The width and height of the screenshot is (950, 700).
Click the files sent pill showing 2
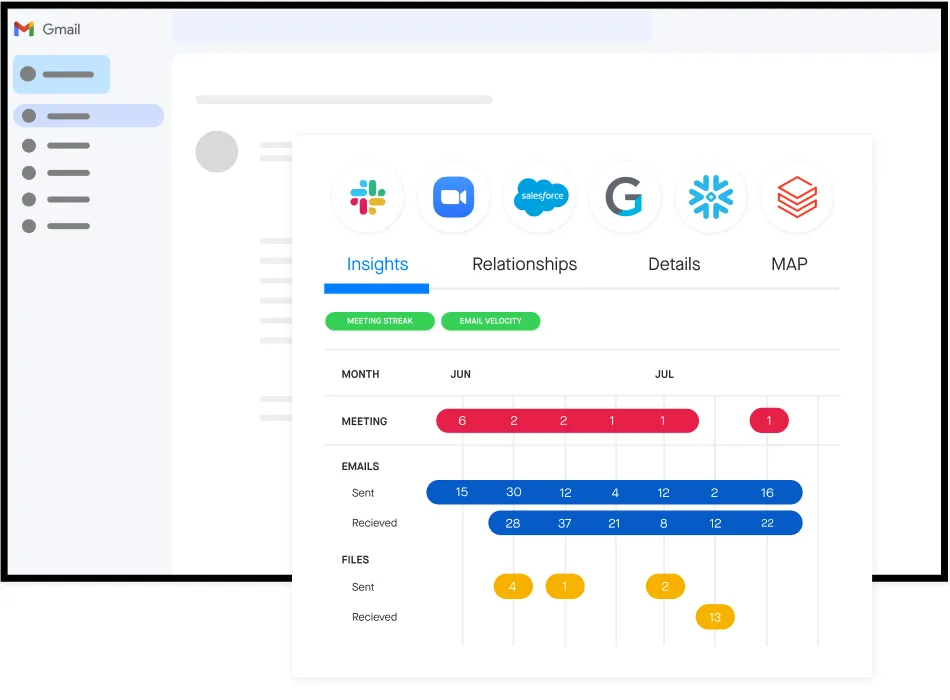pos(665,586)
